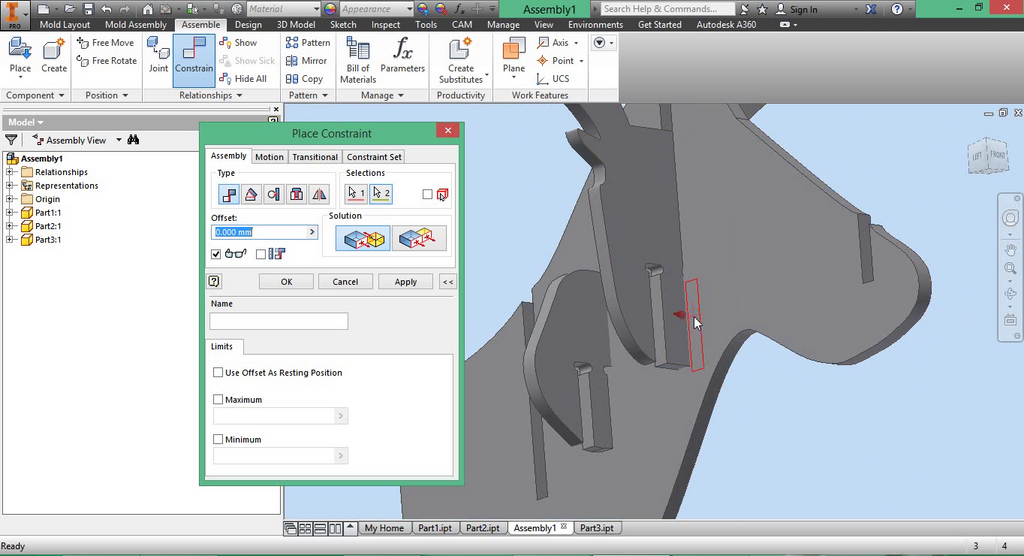The image size is (1024, 556).
Task: Toggle Pick part first checkbox
Action: [427, 194]
